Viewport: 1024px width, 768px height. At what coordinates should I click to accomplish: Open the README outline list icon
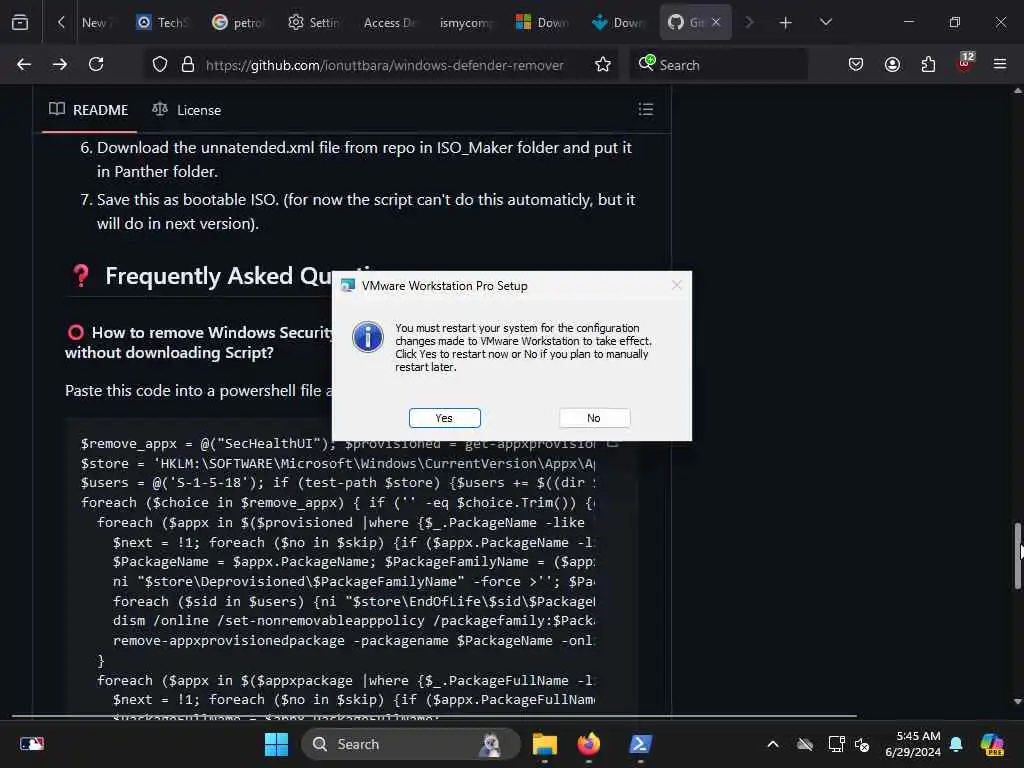click(645, 109)
